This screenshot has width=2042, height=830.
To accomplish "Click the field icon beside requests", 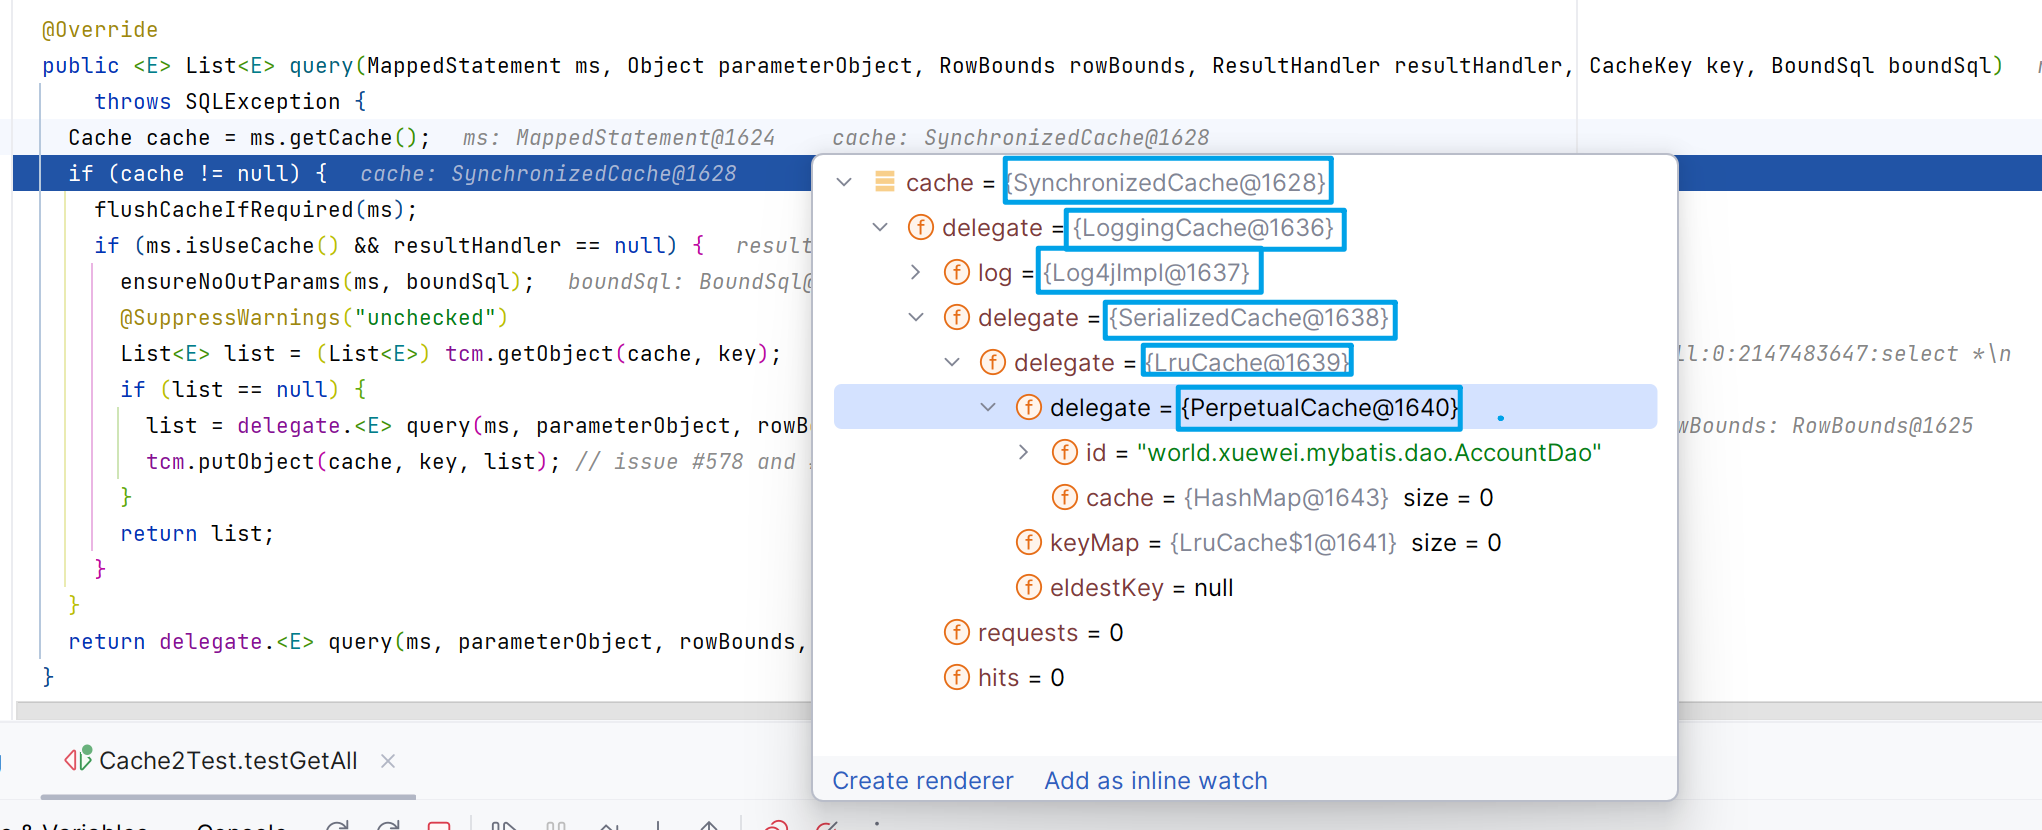I will [x=956, y=632].
